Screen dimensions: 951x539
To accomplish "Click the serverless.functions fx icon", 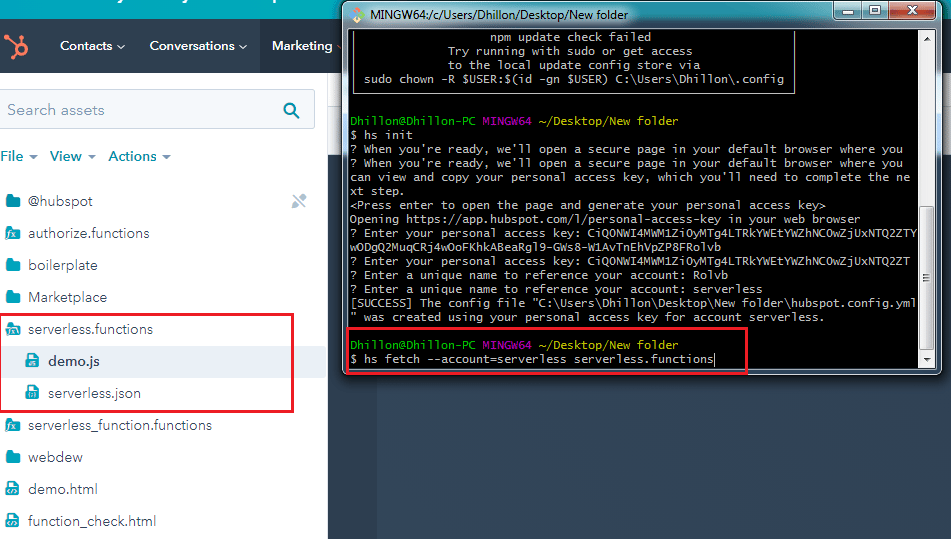I will (x=13, y=329).
